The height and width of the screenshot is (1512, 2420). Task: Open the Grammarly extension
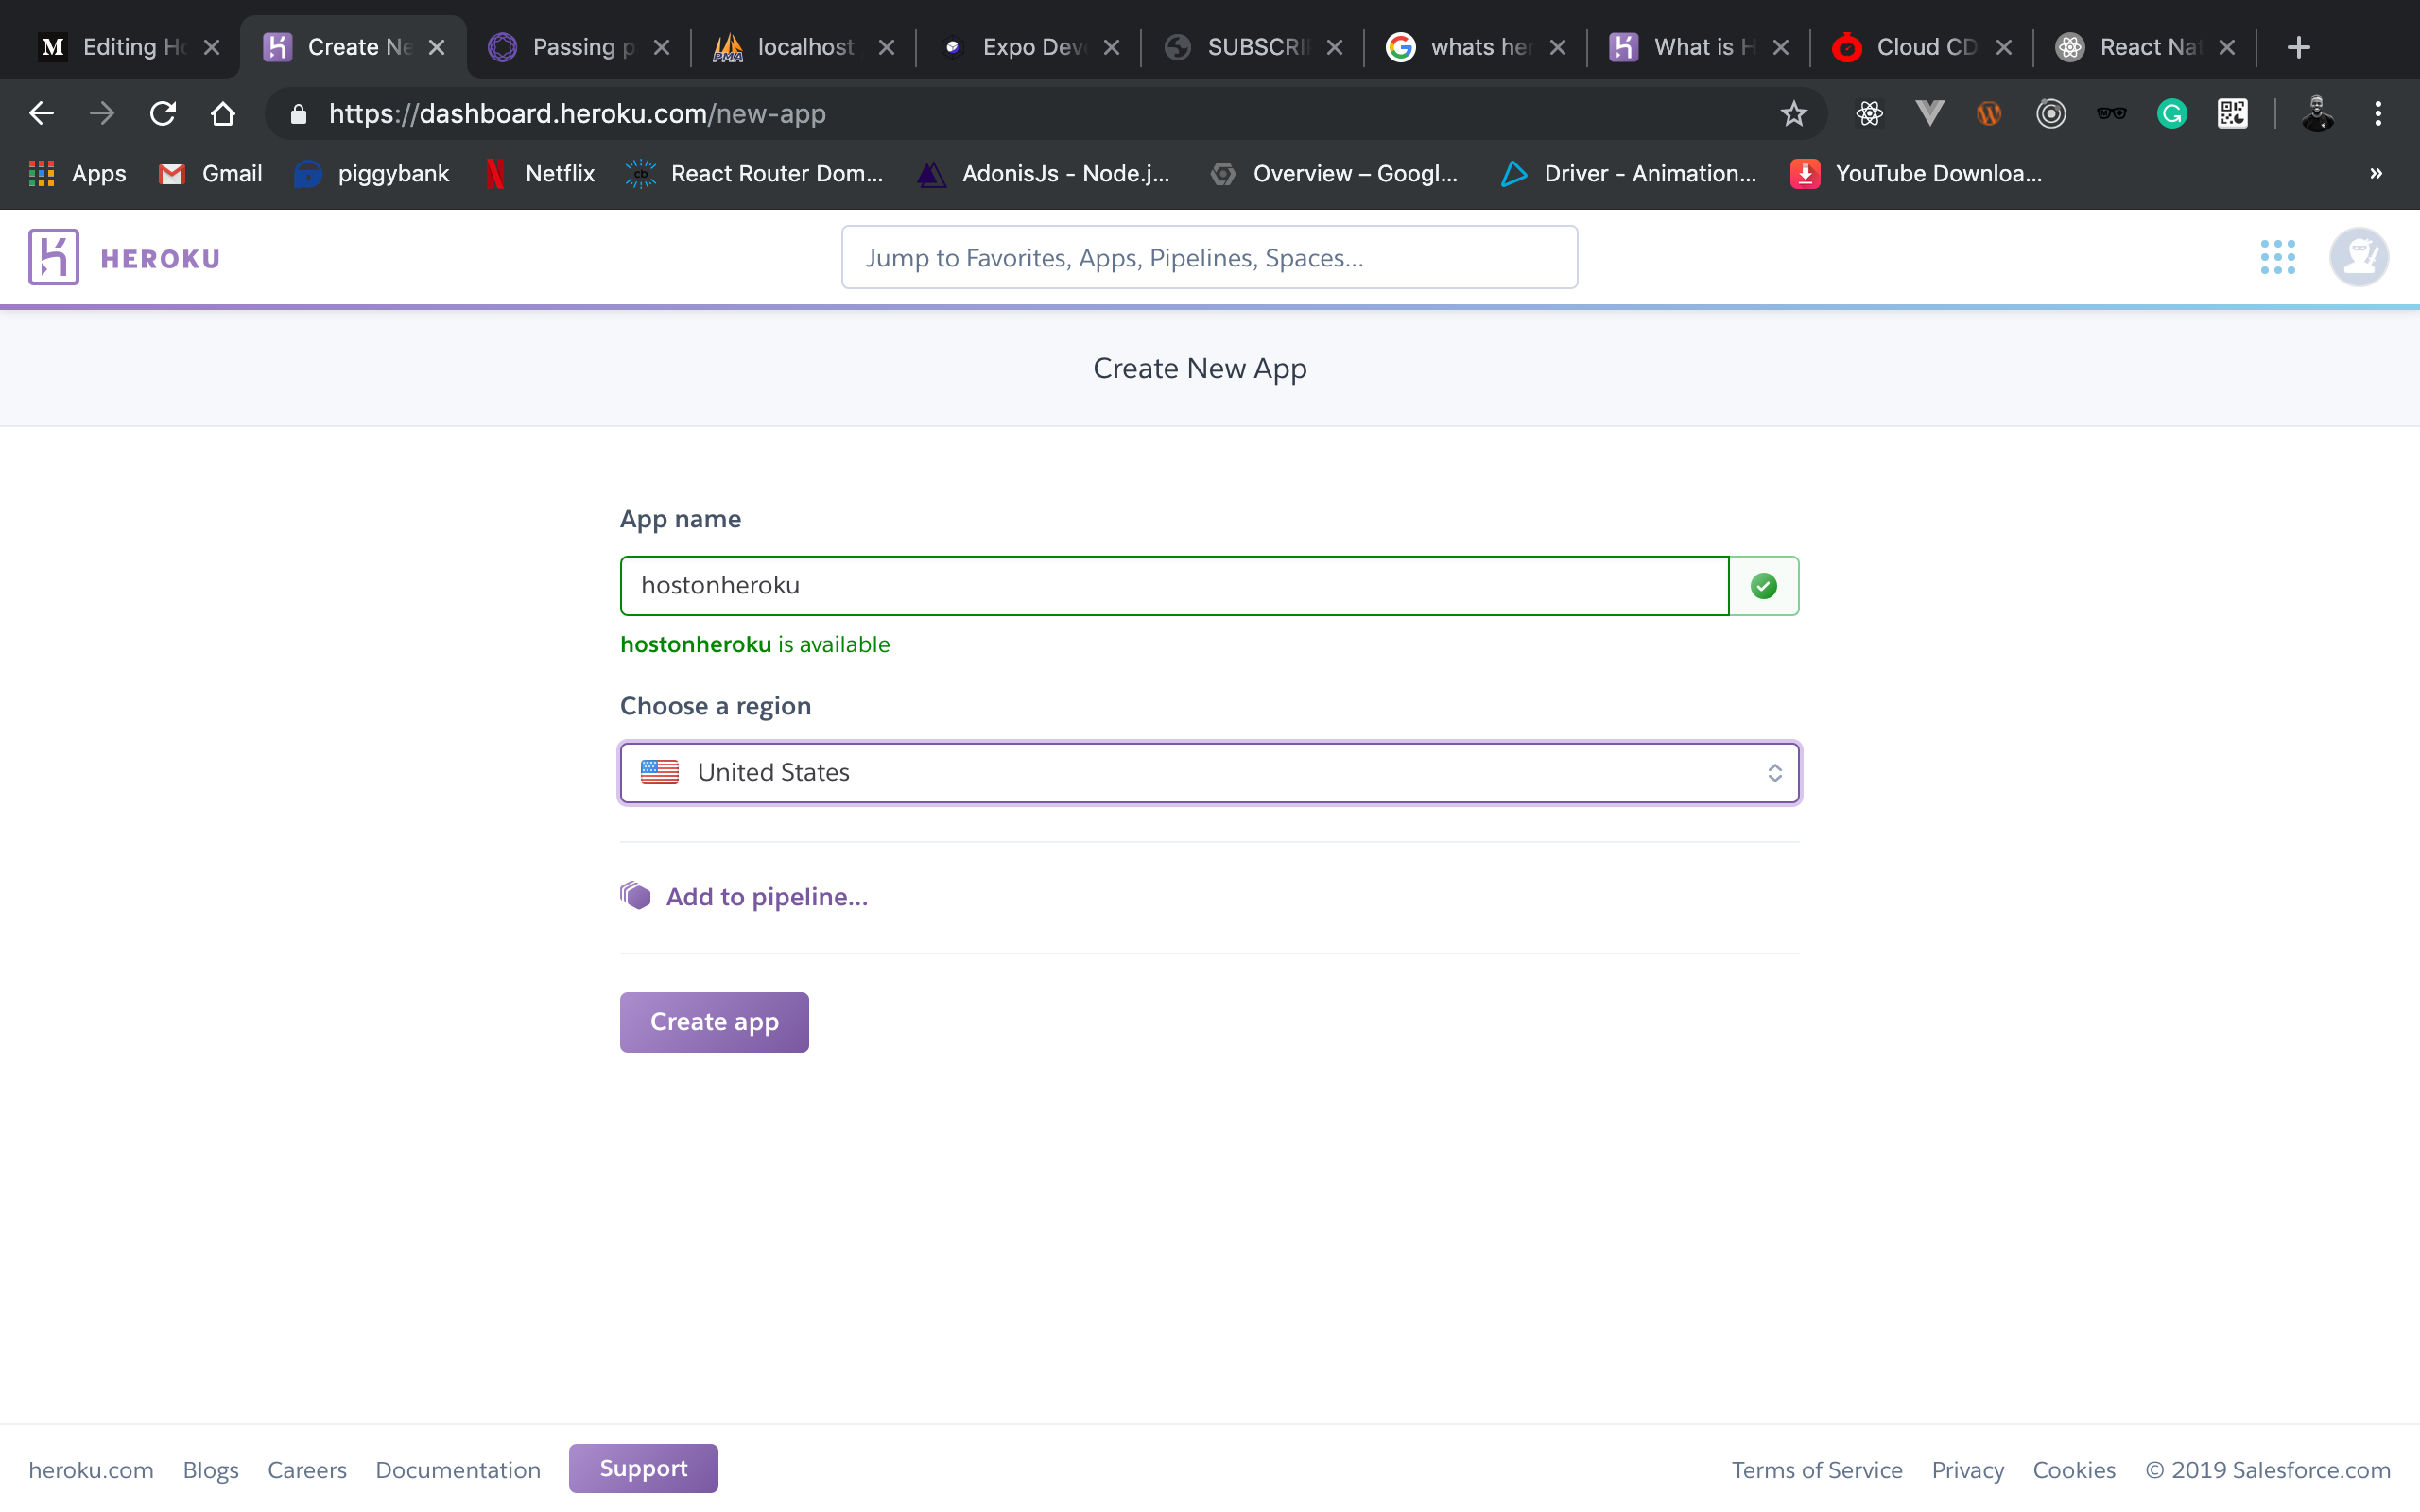pyautogui.click(x=2172, y=113)
